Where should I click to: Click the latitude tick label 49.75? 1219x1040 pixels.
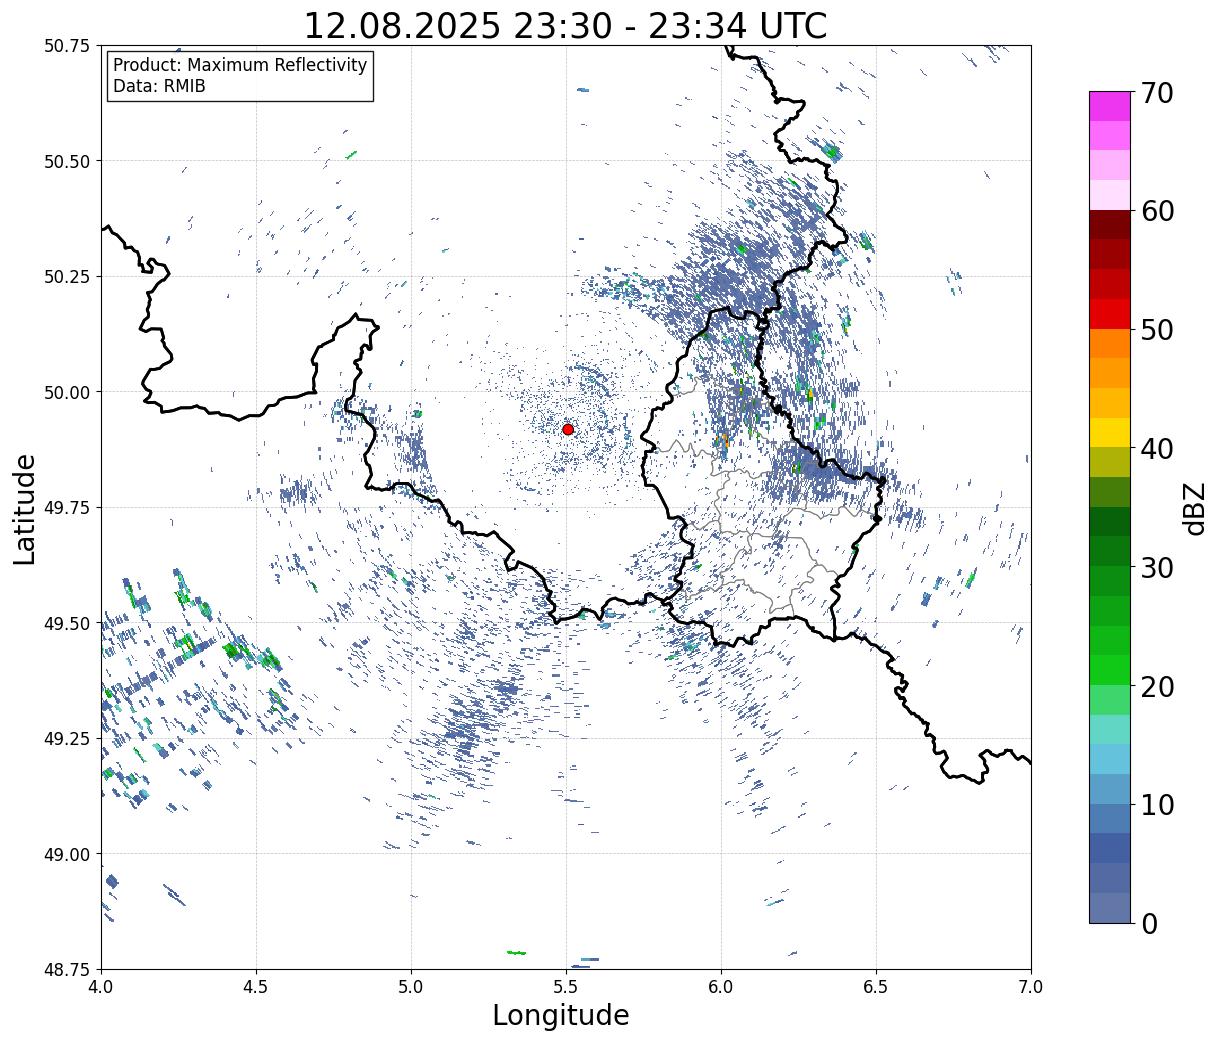(67, 508)
